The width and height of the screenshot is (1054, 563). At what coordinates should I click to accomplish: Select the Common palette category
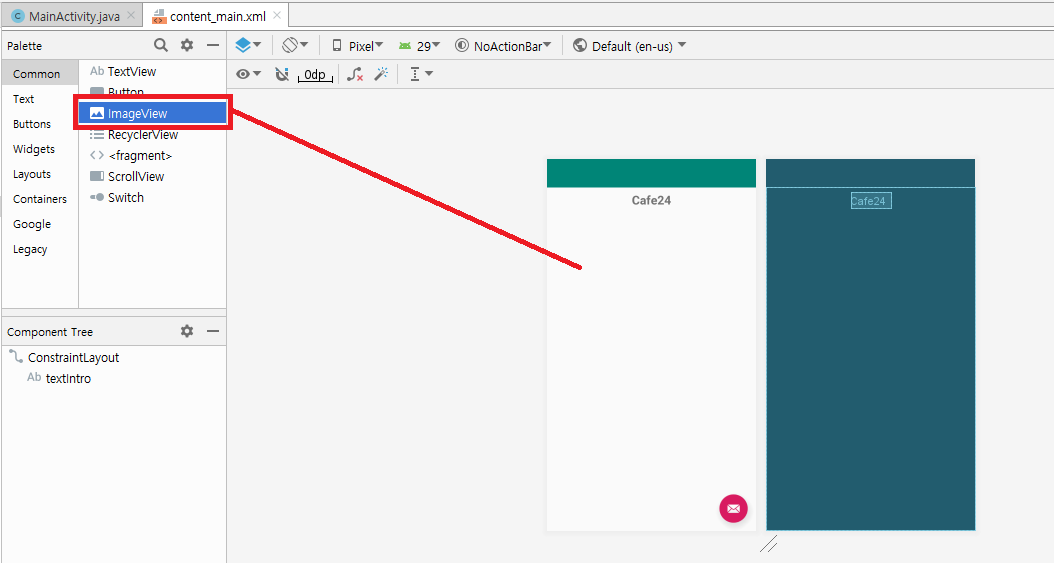click(40, 74)
